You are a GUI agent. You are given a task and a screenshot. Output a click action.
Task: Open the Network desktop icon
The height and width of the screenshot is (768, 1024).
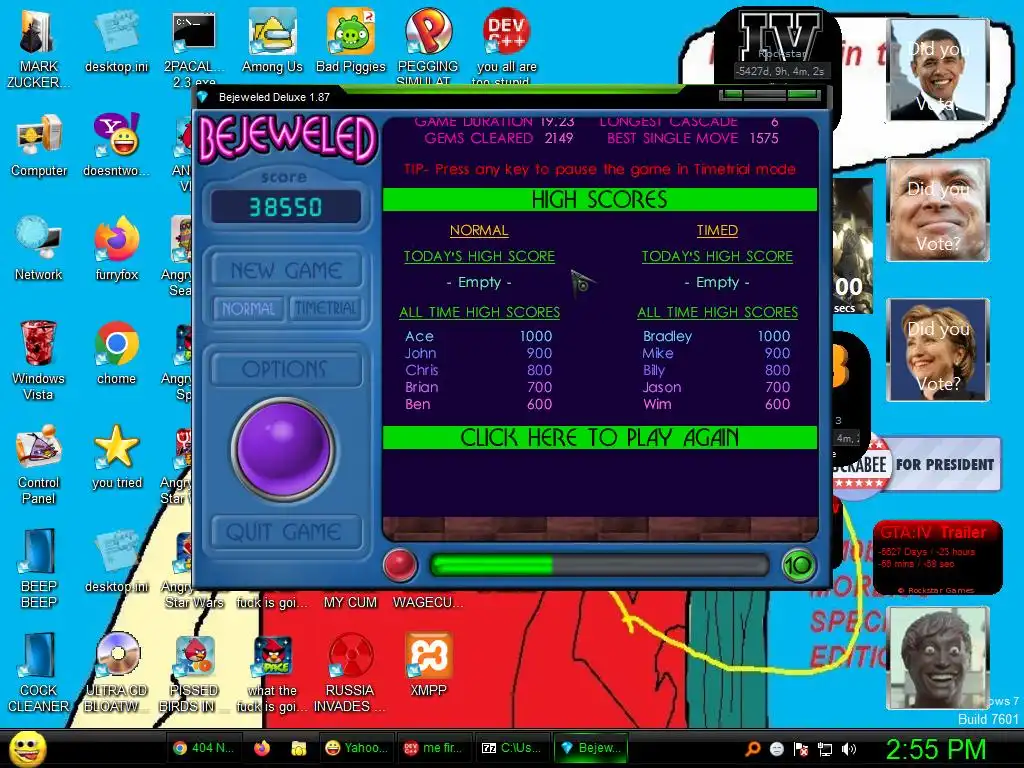click(x=39, y=249)
